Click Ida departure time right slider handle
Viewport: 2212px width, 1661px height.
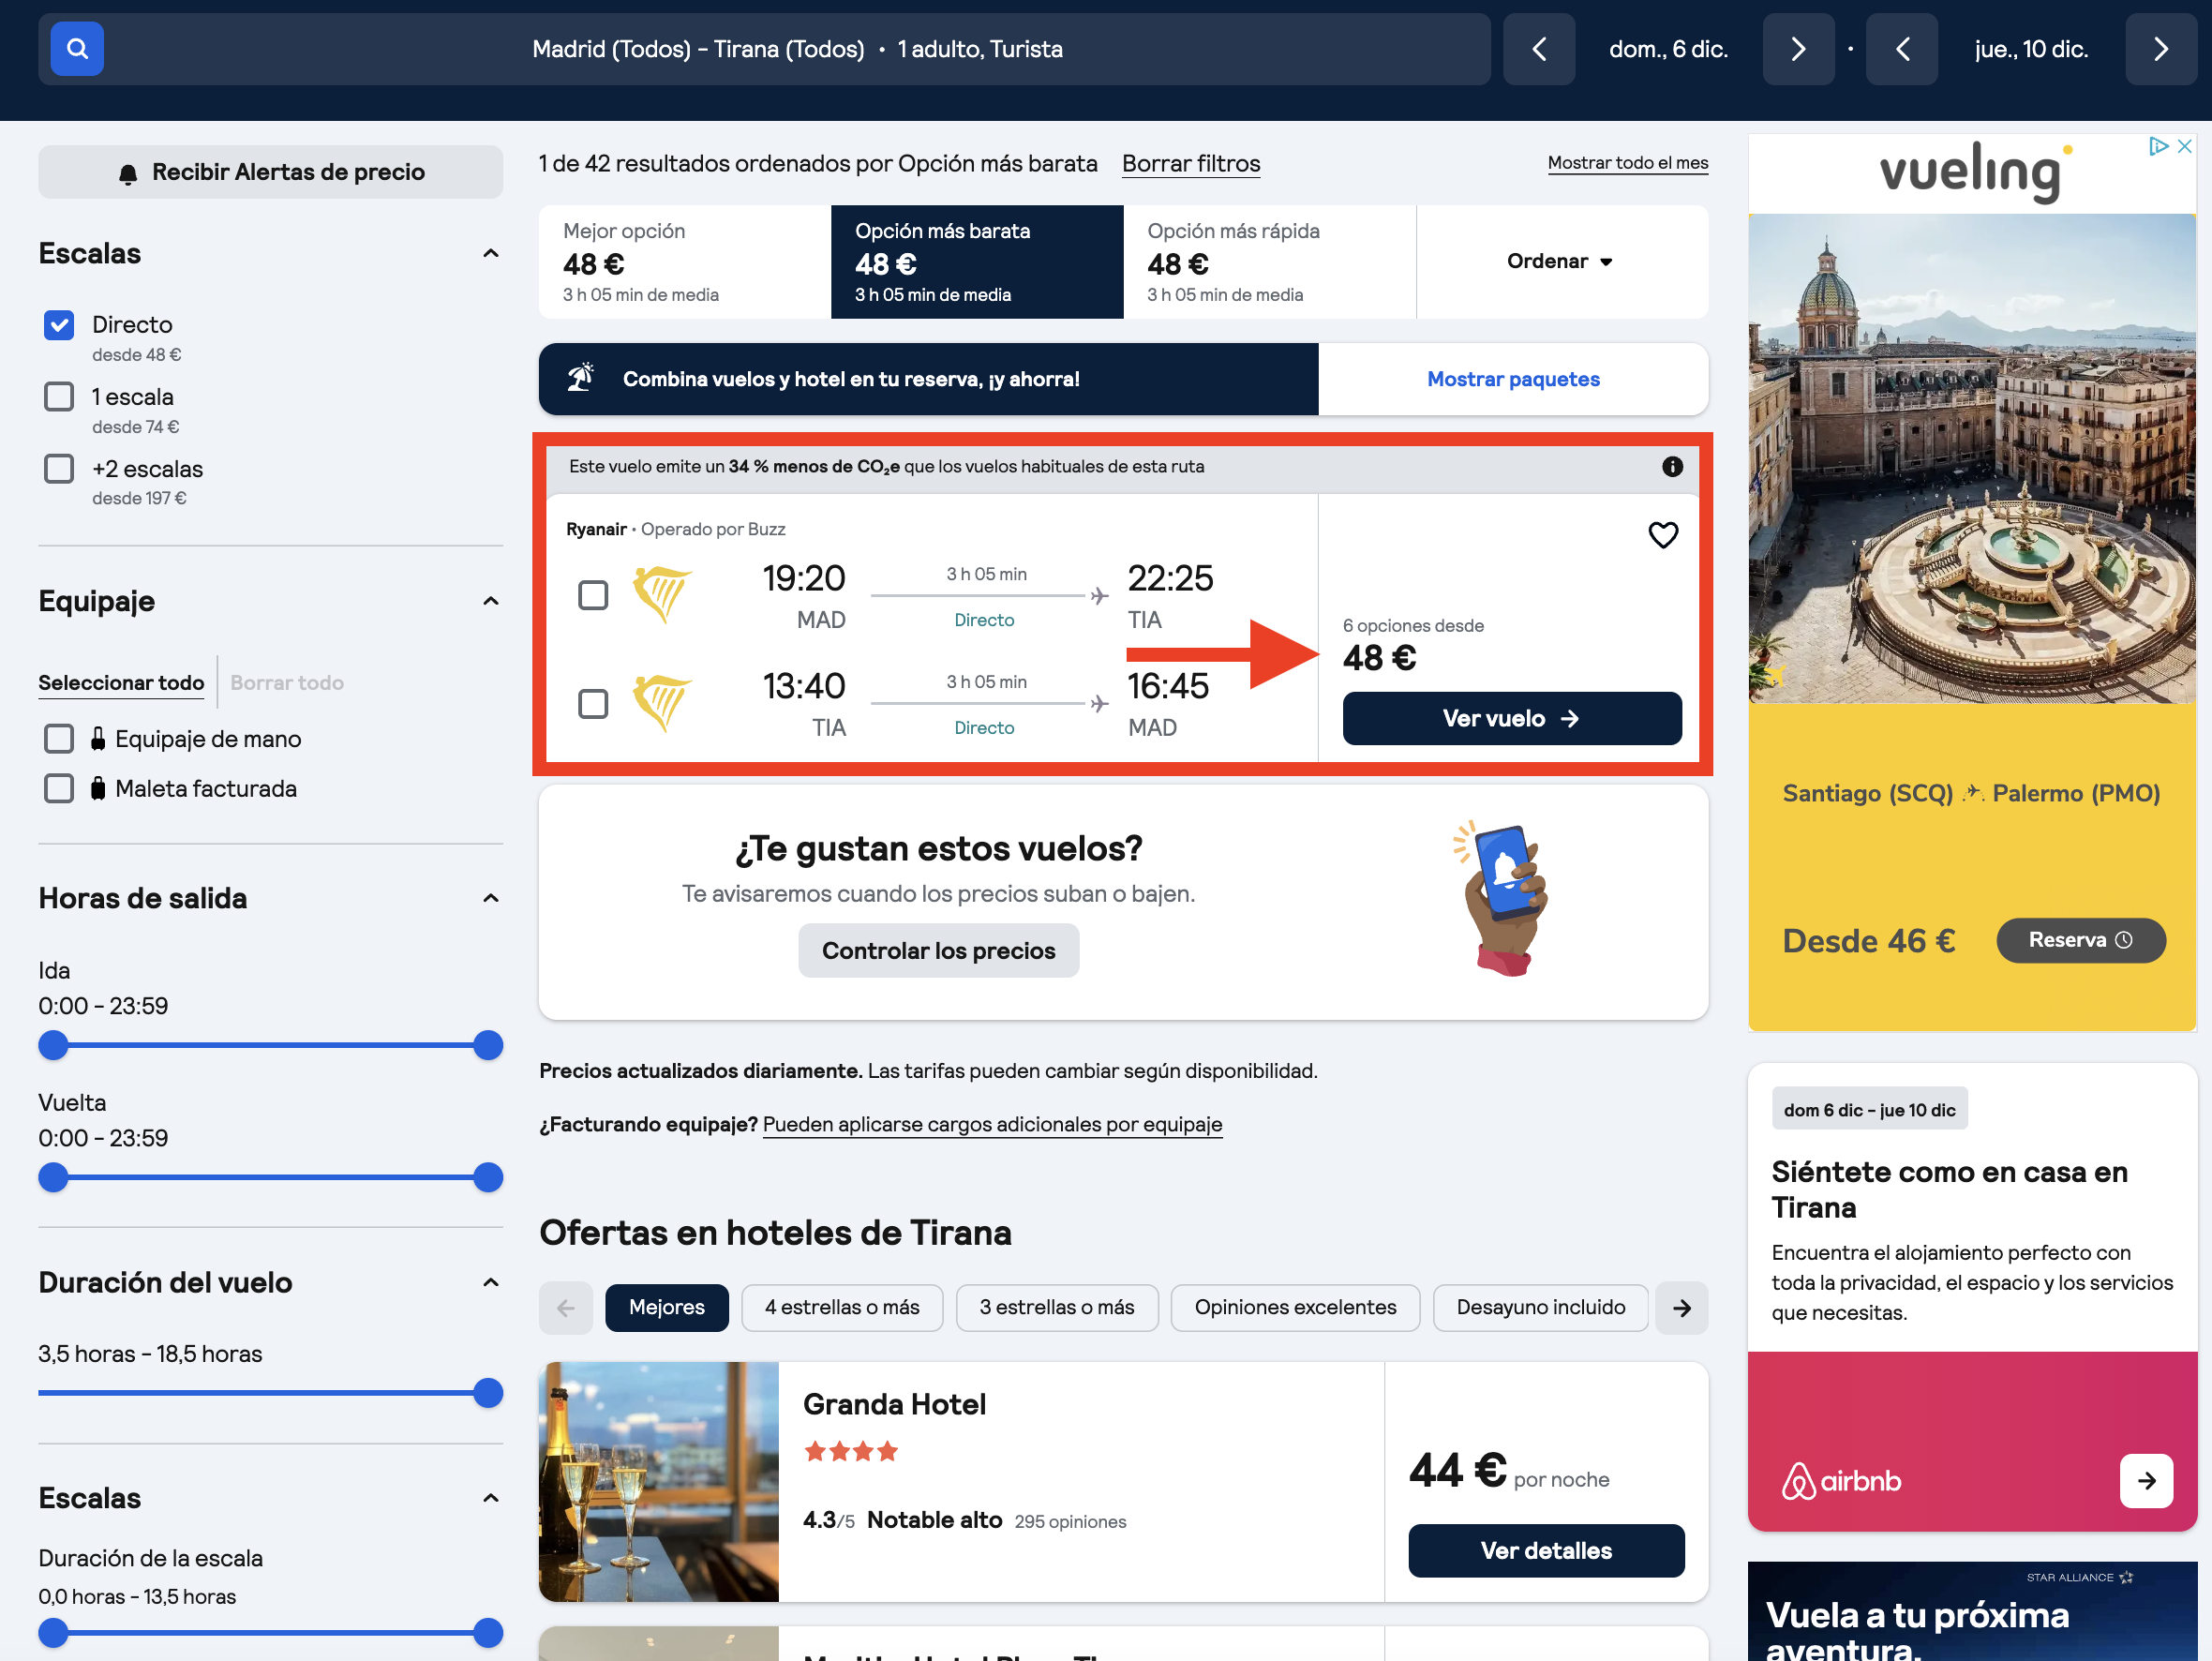pyautogui.click(x=488, y=1046)
